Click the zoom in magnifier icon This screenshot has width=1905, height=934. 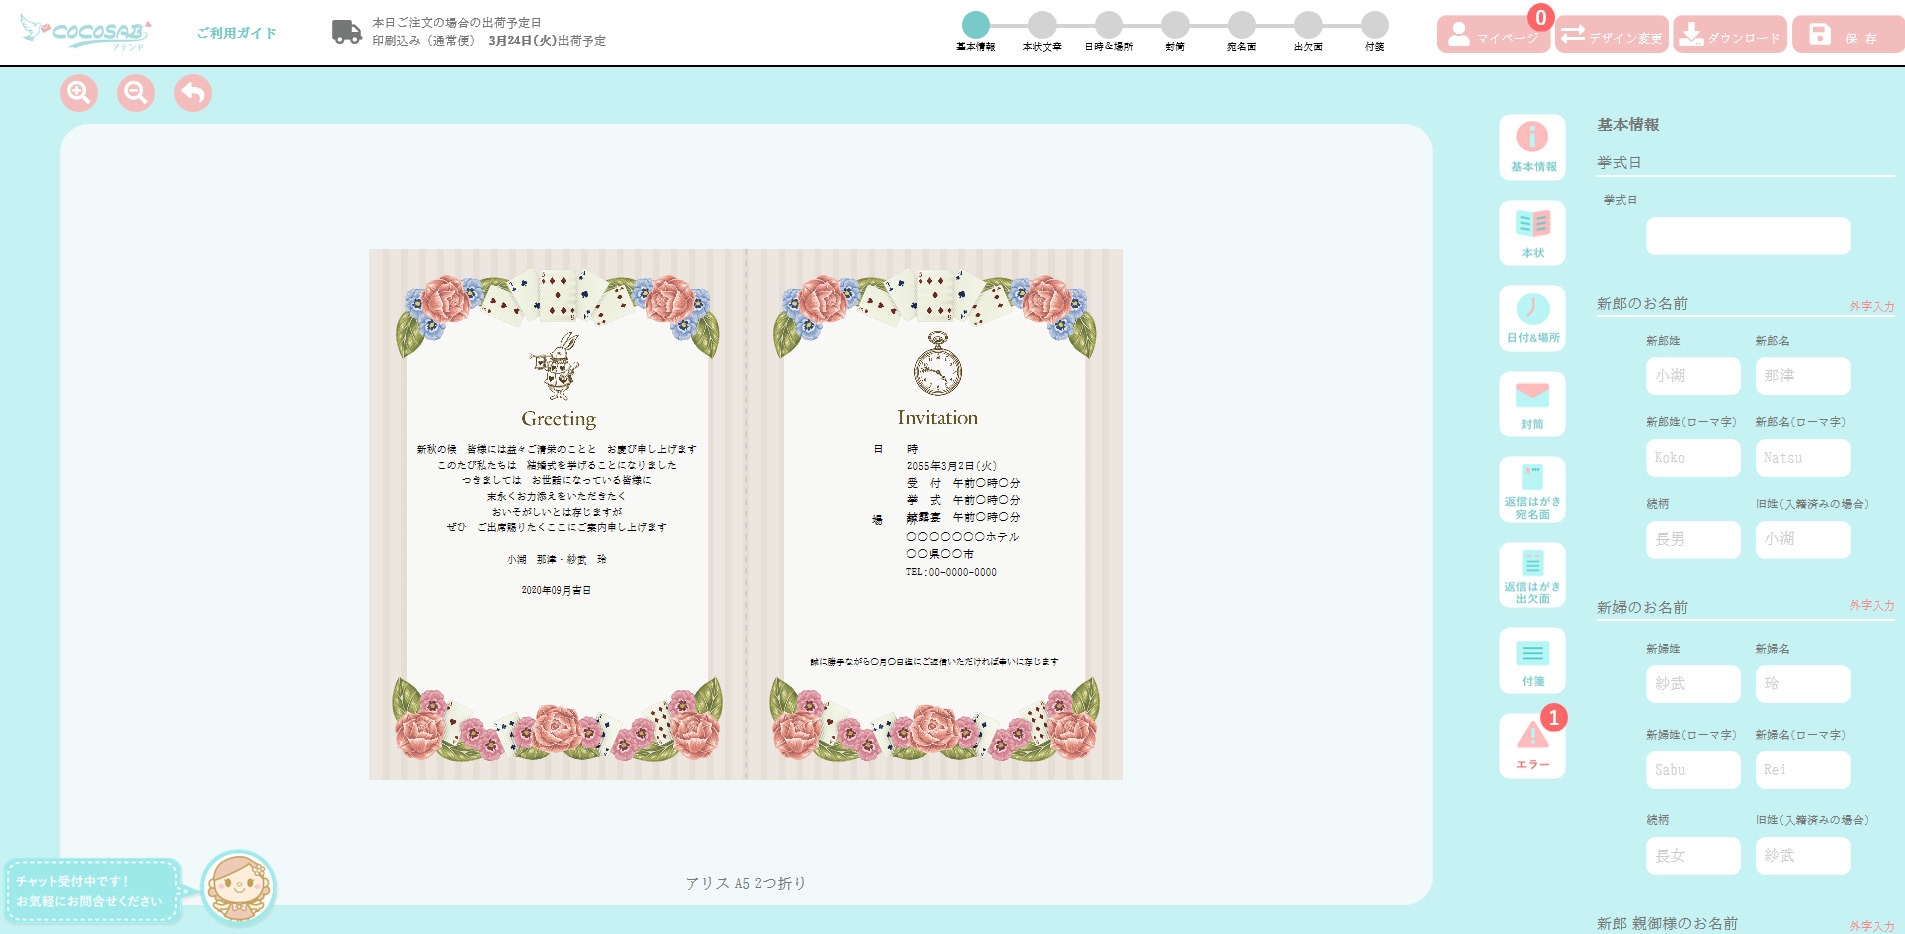point(79,93)
